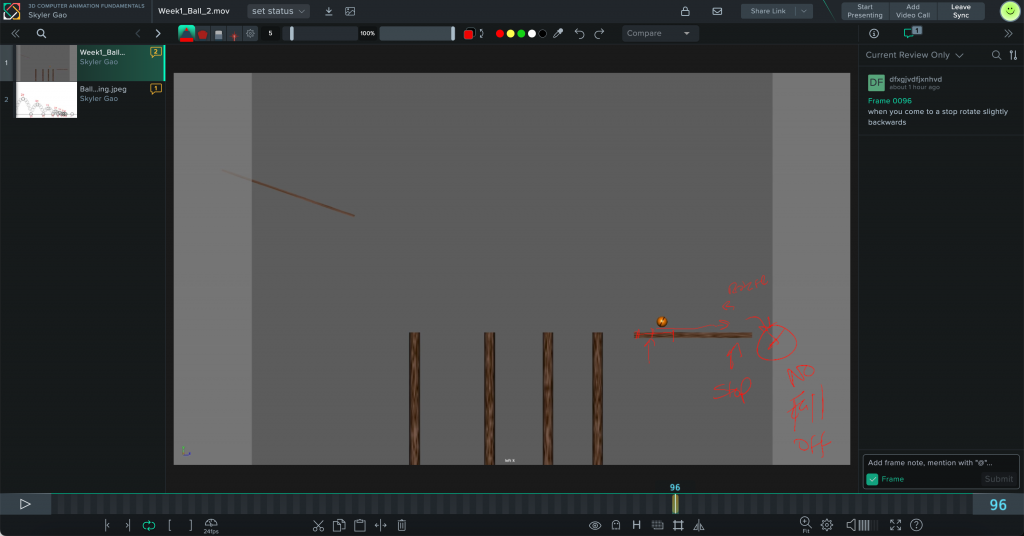Click the scissors cut icon

(318, 525)
